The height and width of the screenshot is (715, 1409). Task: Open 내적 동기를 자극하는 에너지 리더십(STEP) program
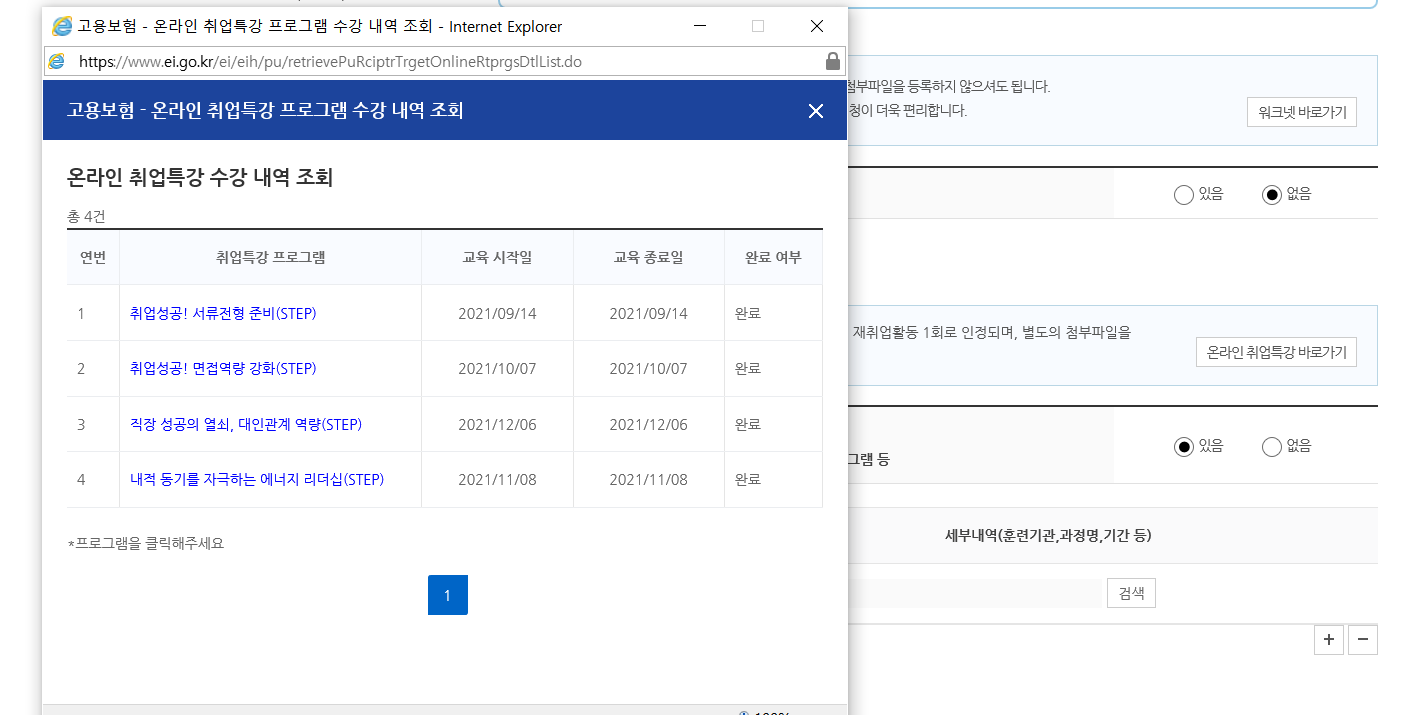257,479
